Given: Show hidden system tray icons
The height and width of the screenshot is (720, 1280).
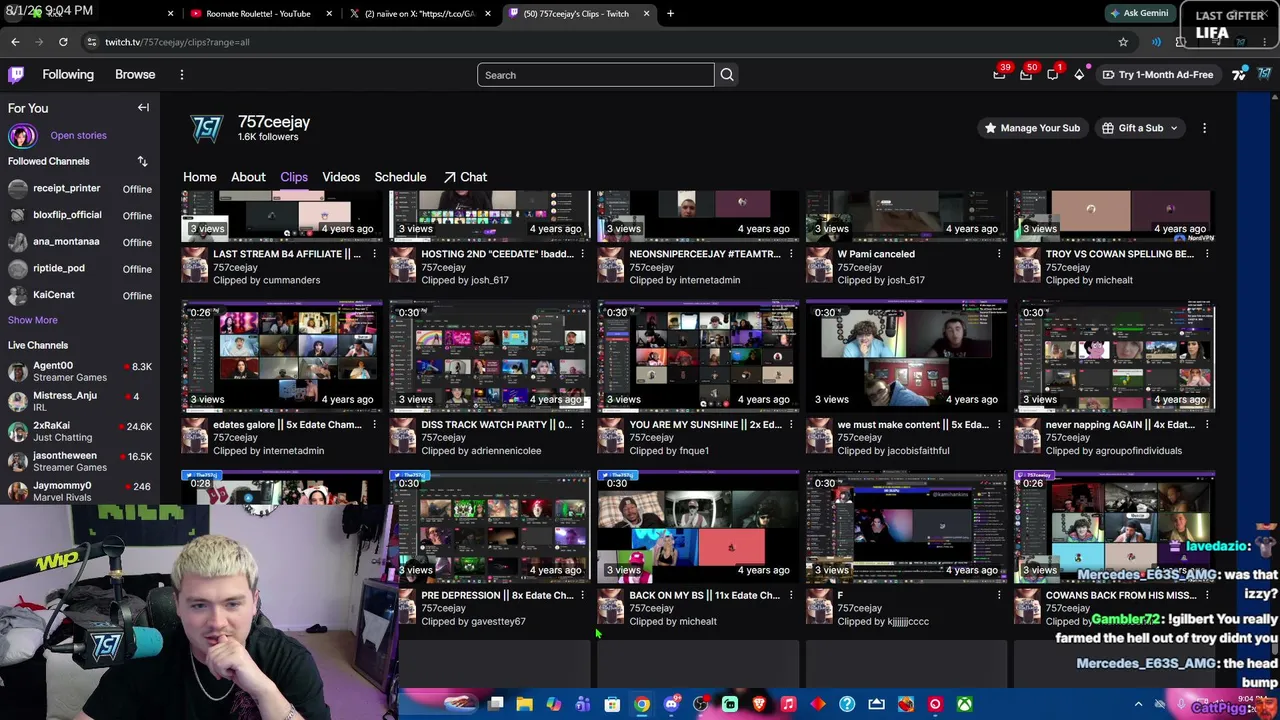Looking at the screenshot, I should tap(1138, 705).
